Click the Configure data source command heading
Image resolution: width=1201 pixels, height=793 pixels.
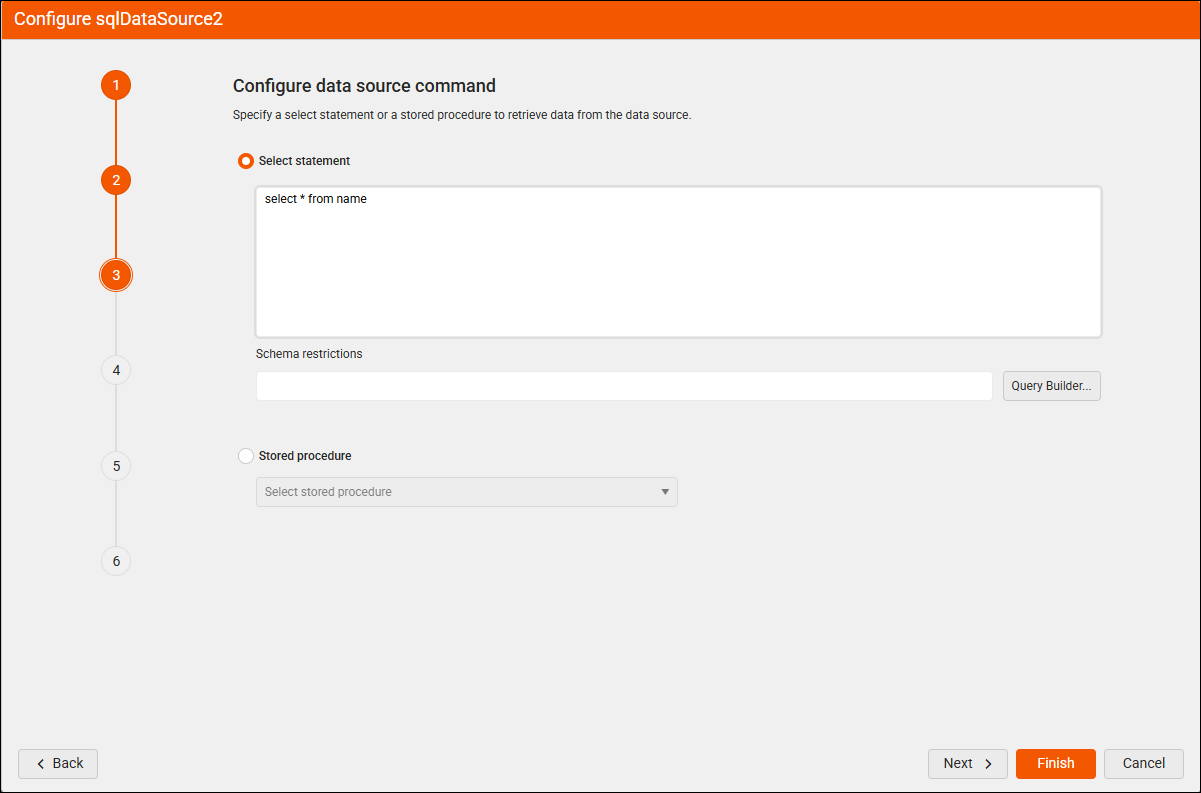(364, 86)
